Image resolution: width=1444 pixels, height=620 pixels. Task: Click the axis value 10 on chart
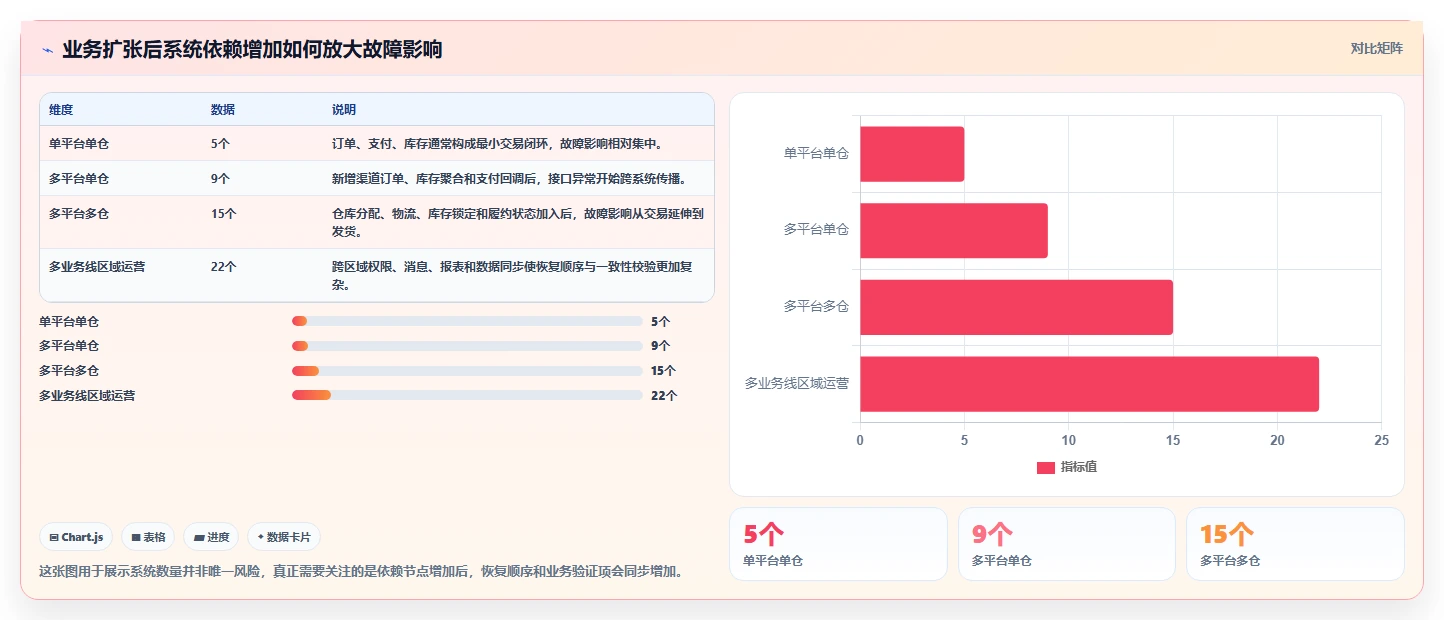click(x=1069, y=440)
